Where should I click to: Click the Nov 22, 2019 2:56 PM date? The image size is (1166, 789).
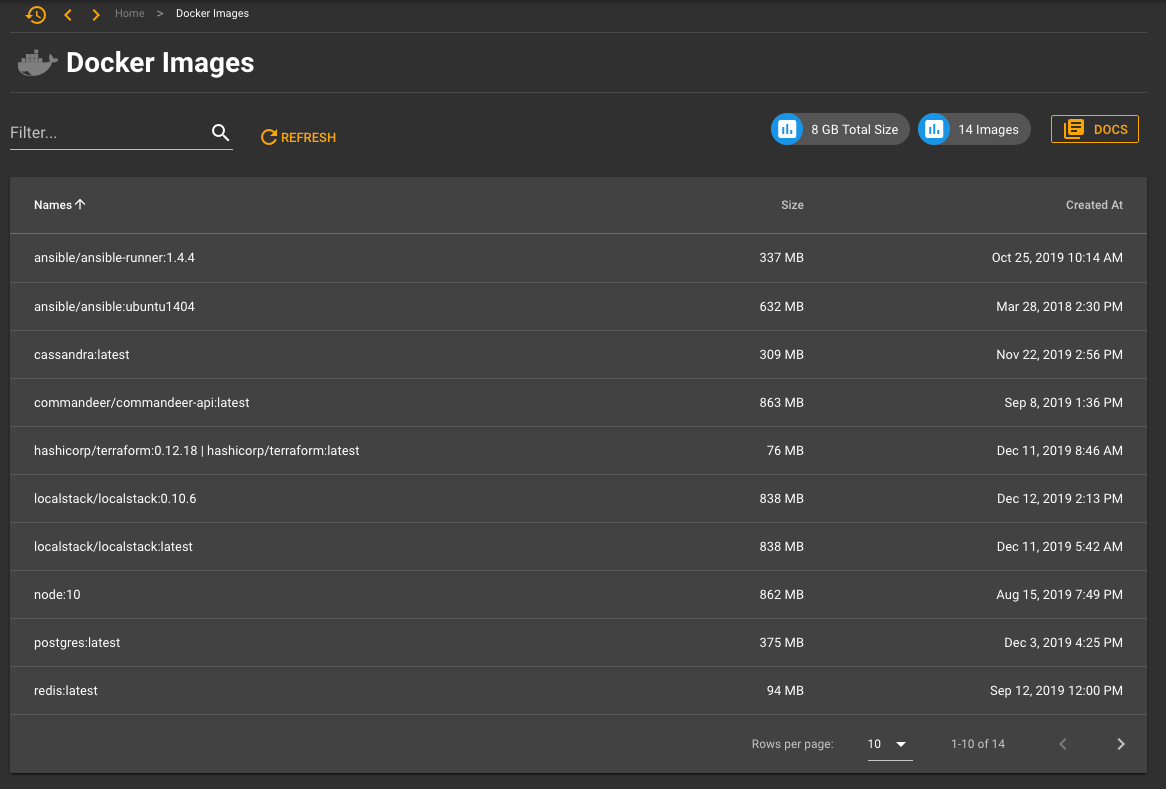click(1060, 355)
